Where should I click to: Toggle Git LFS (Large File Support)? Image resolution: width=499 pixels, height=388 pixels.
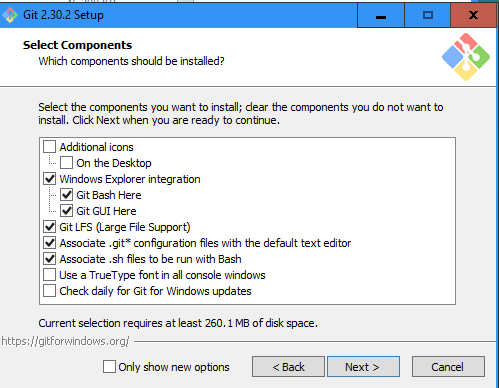50,227
